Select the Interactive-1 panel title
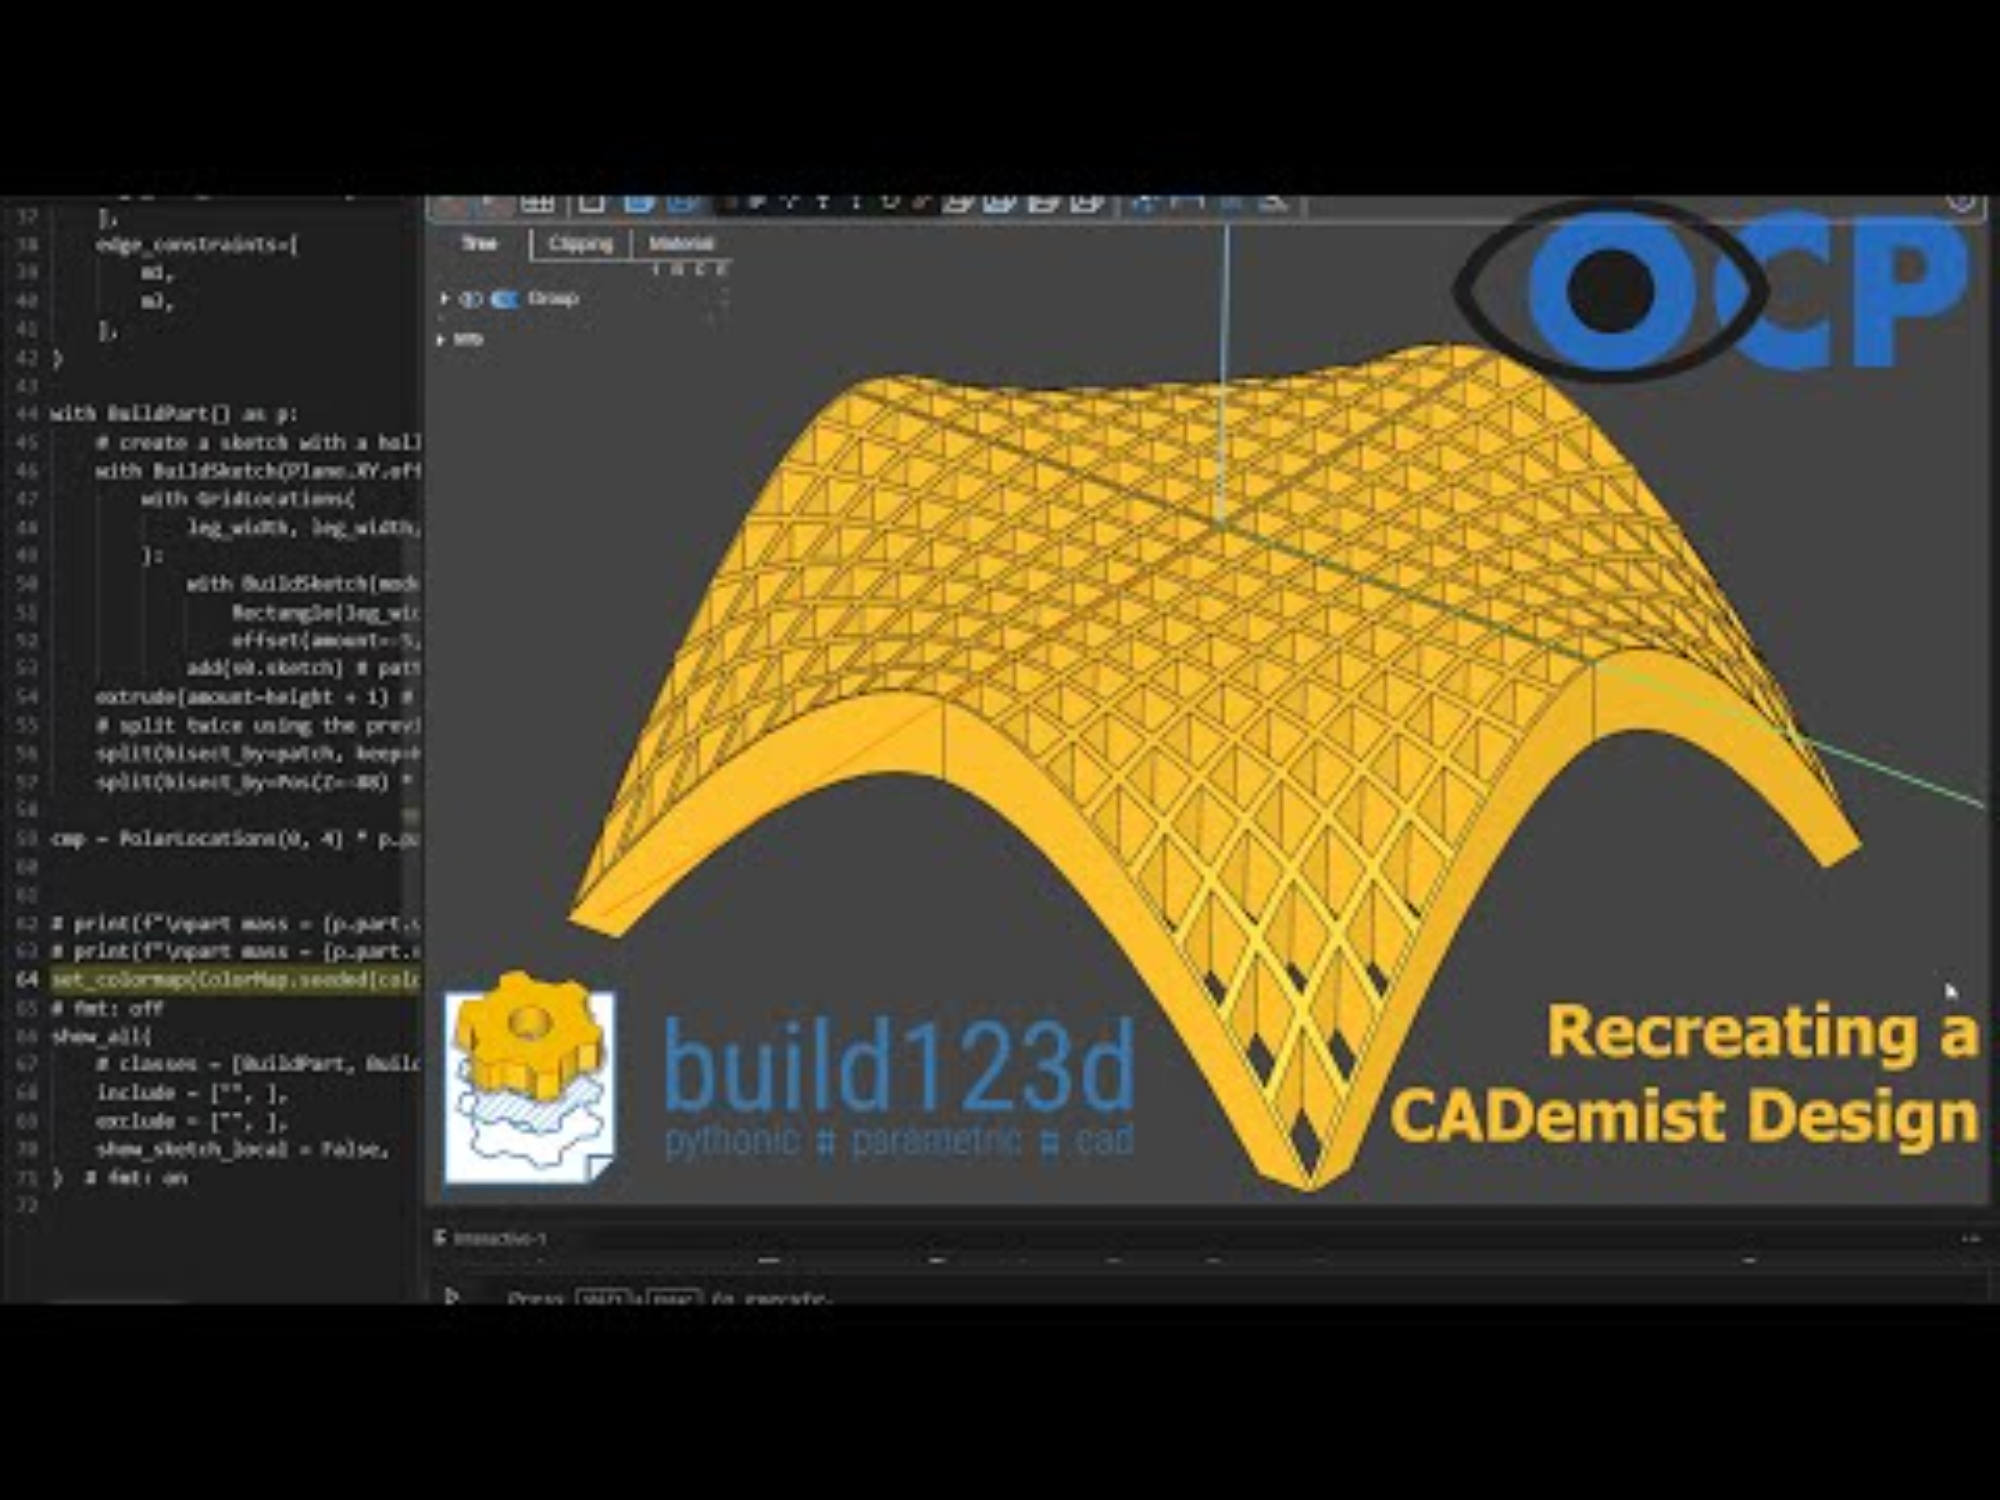 [499, 1239]
